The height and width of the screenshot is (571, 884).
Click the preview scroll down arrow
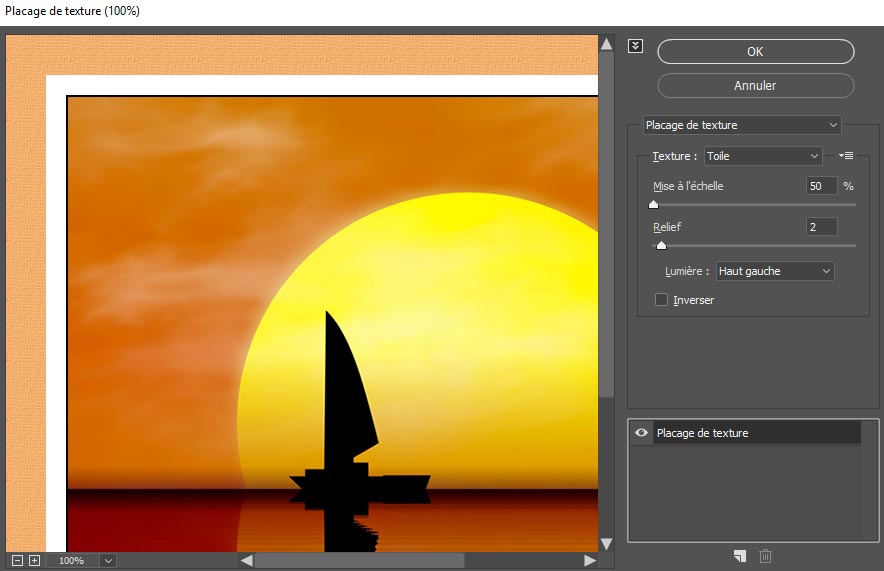tap(606, 543)
